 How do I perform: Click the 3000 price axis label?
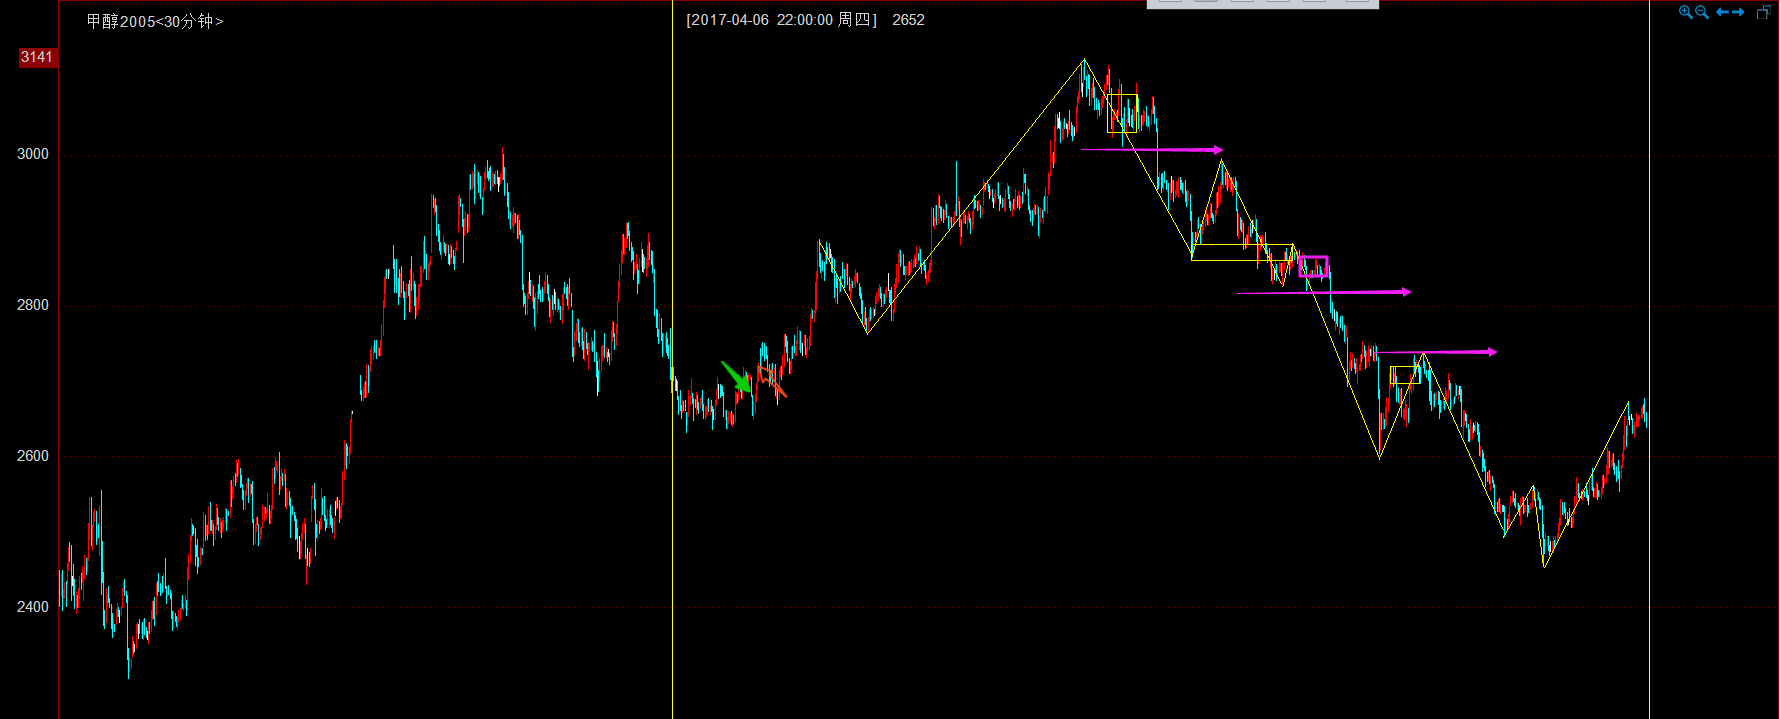[33, 154]
